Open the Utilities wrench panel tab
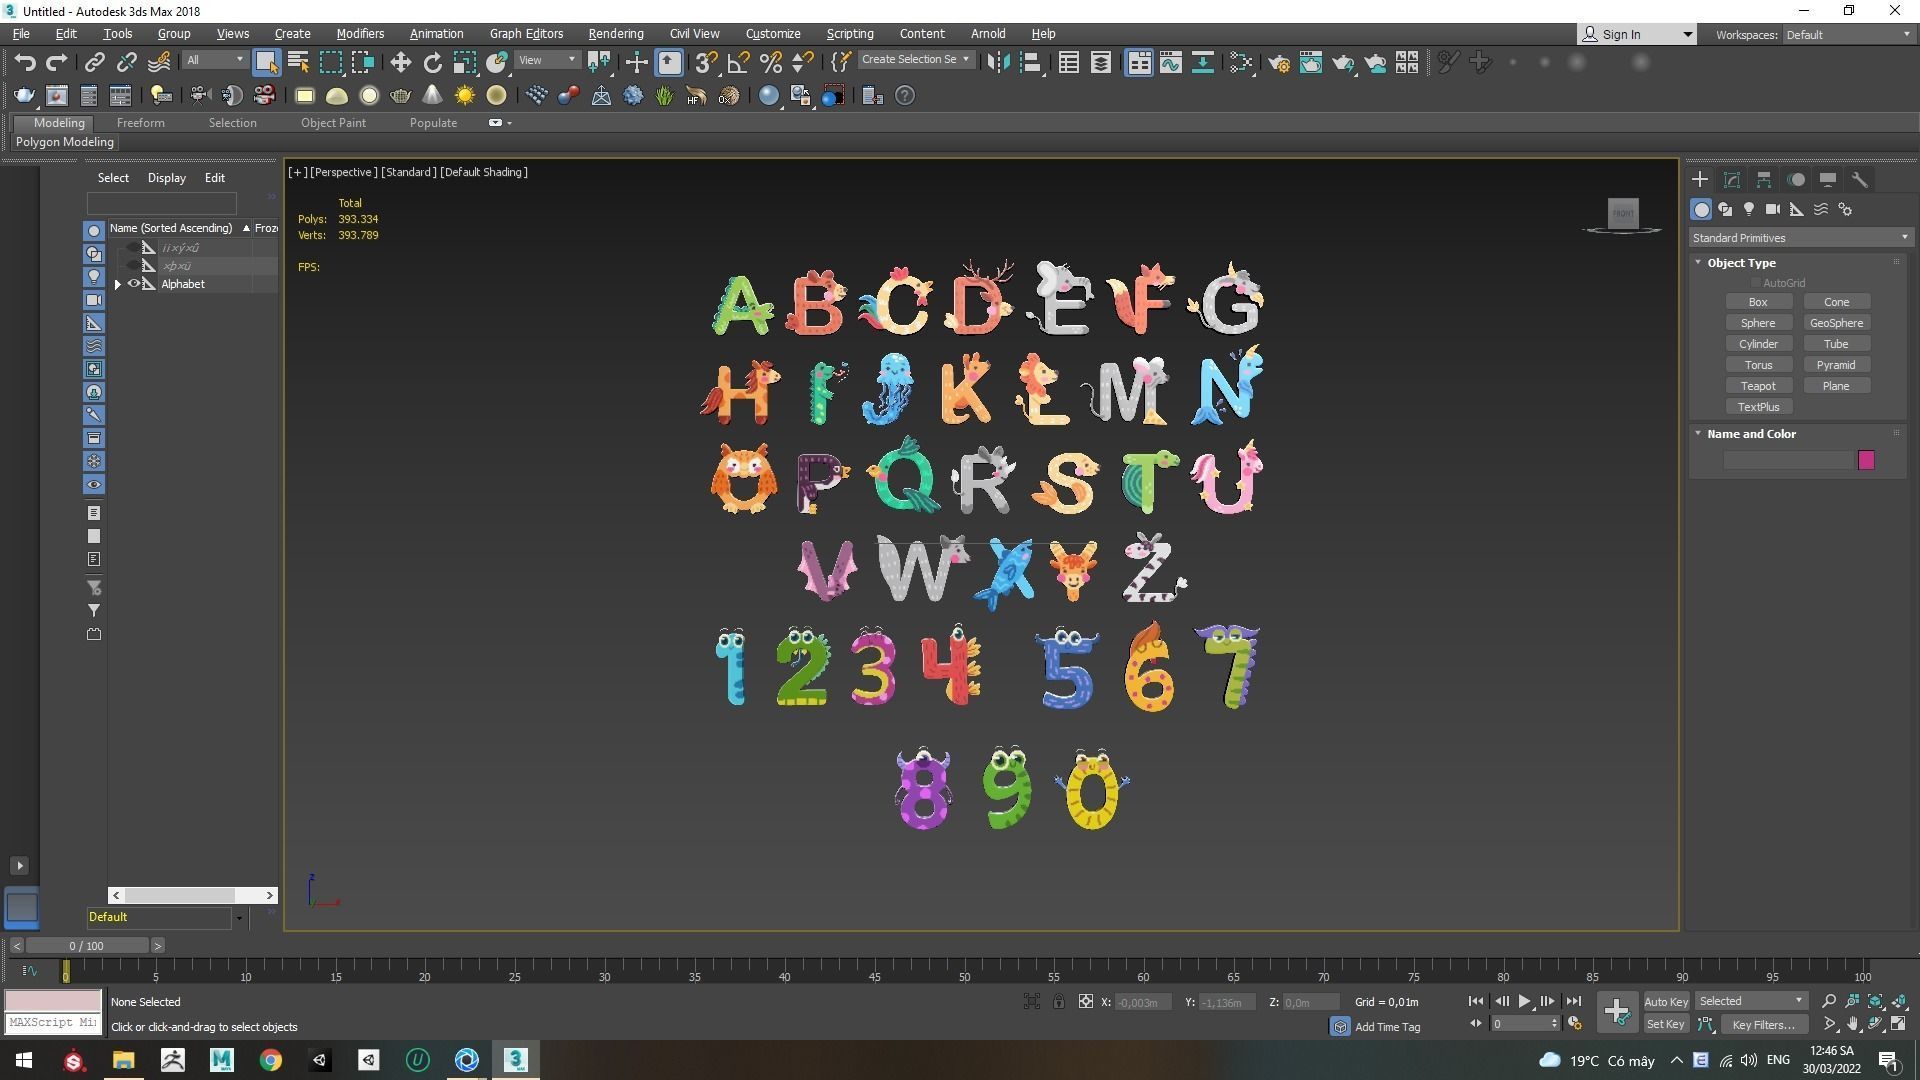Viewport: 1920px width, 1080px height. [x=1860, y=180]
